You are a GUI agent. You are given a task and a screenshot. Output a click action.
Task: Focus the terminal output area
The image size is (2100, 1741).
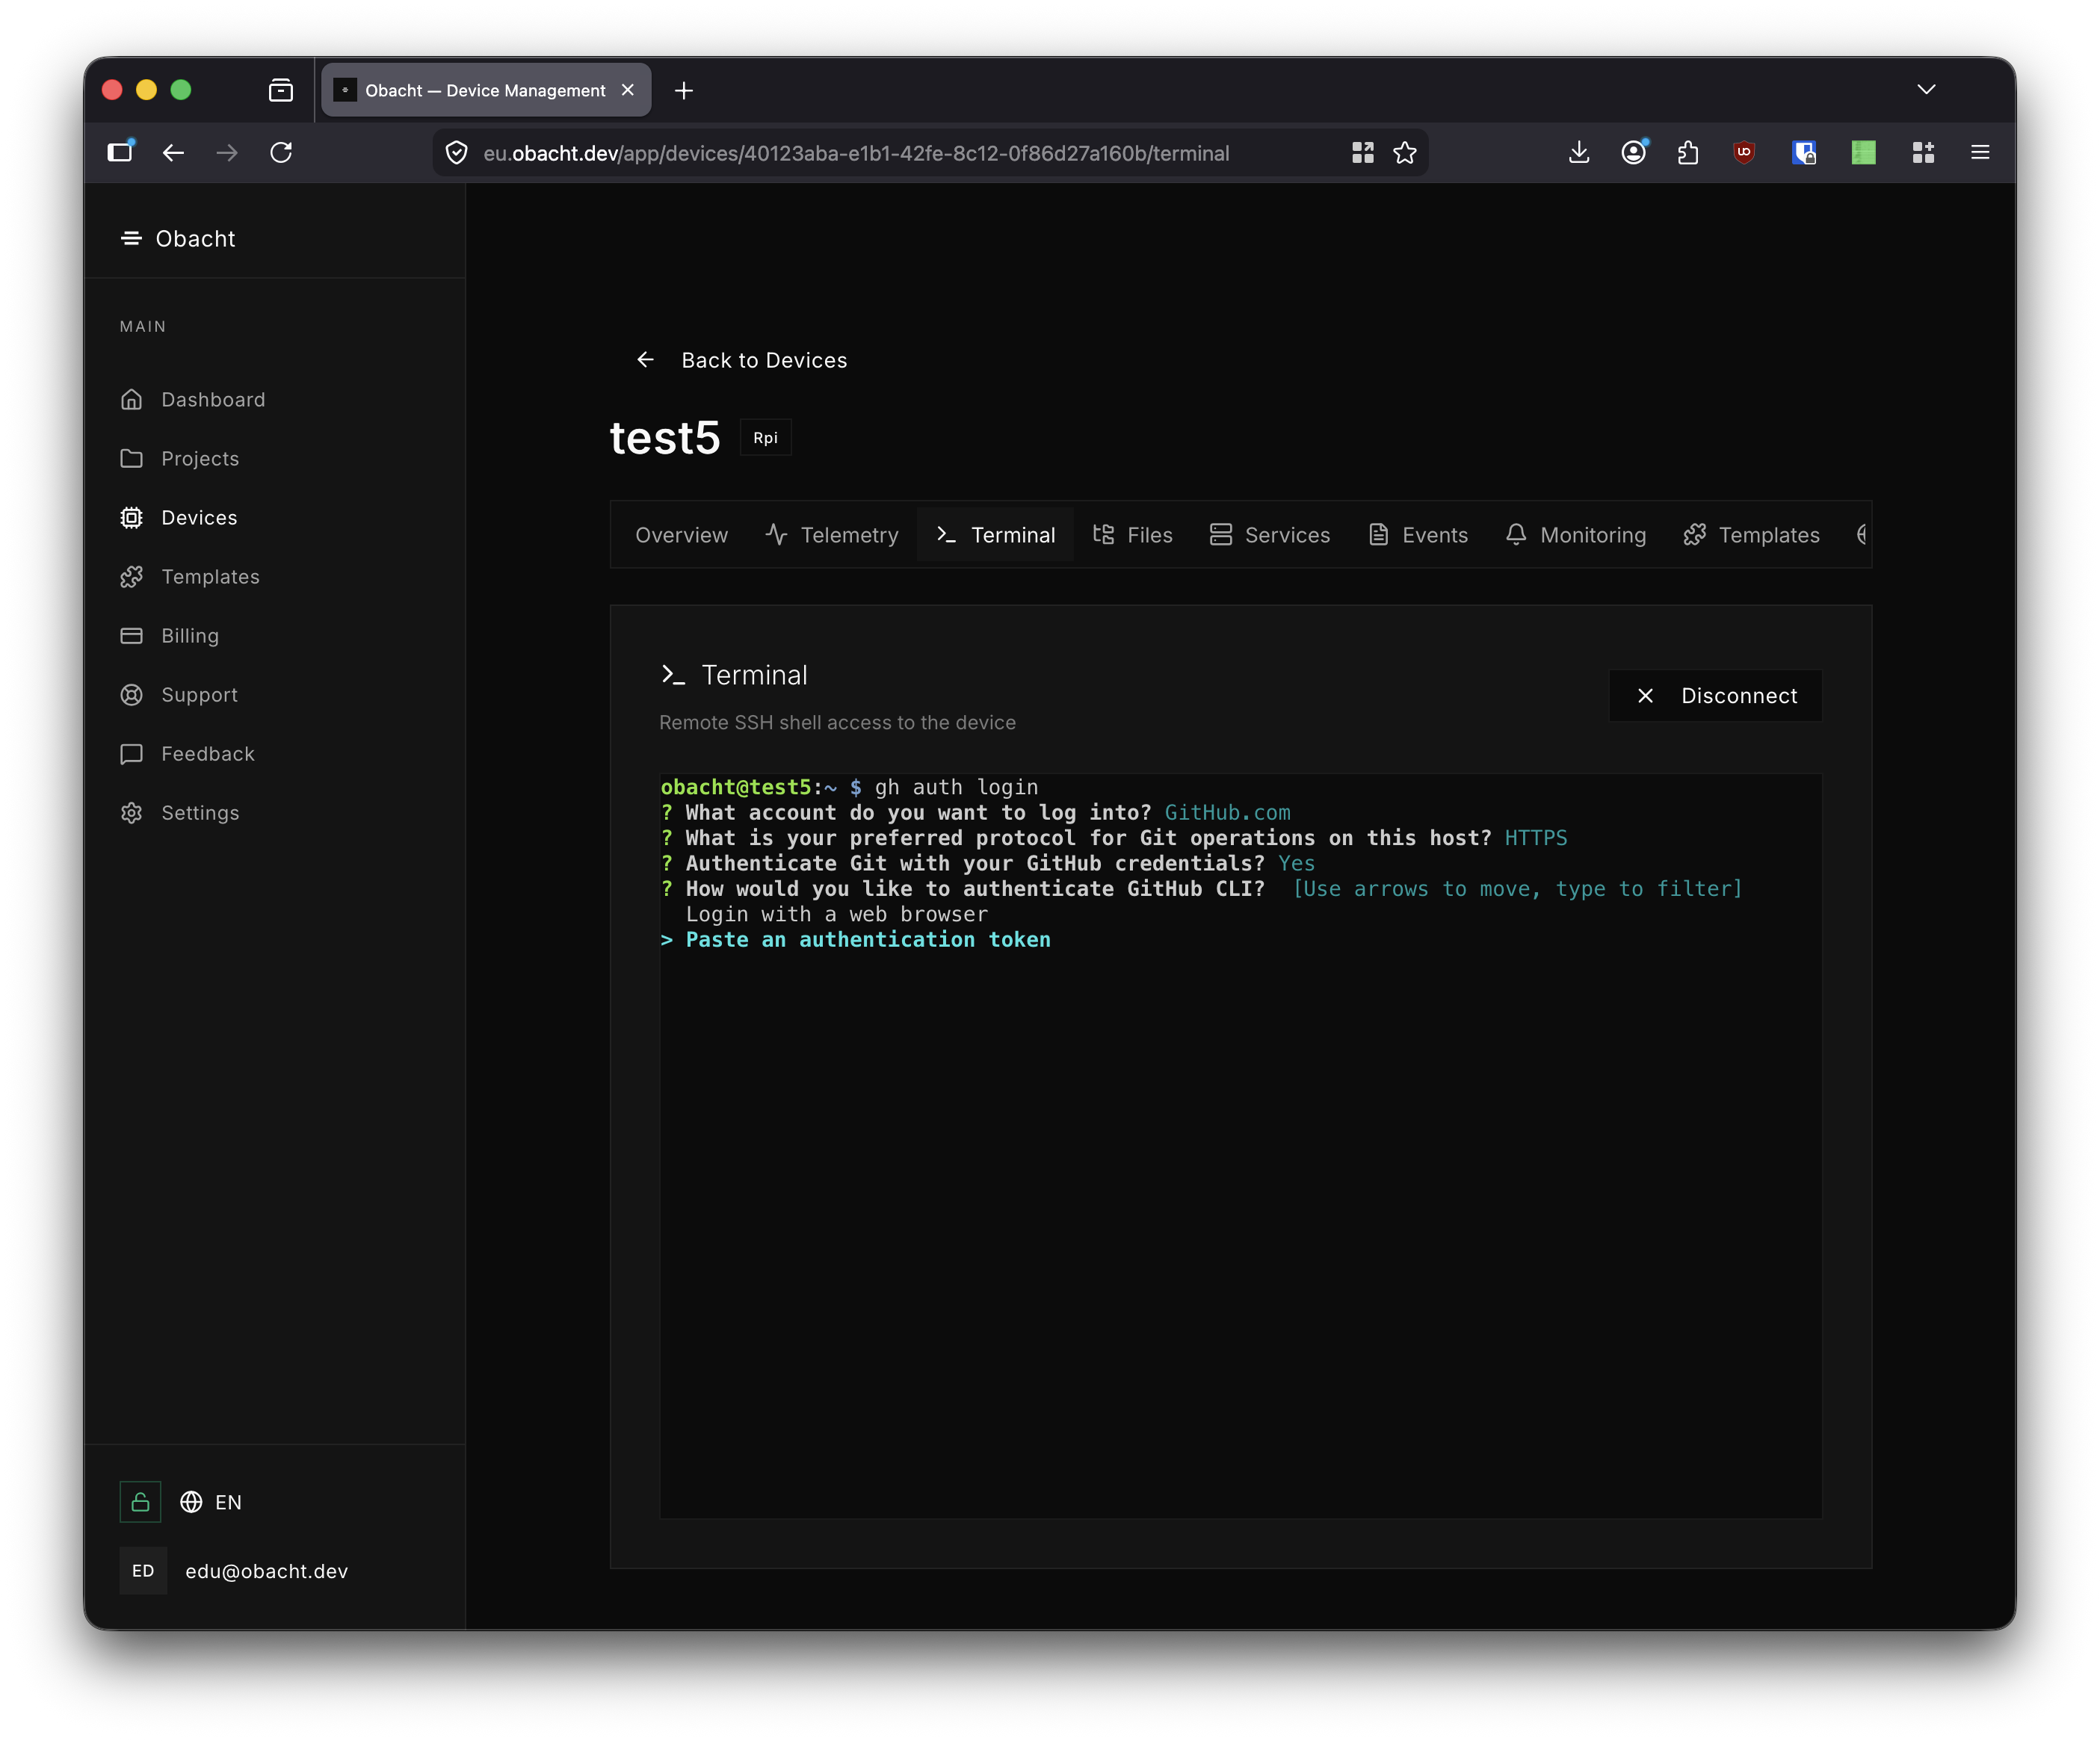pos(1240,1146)
